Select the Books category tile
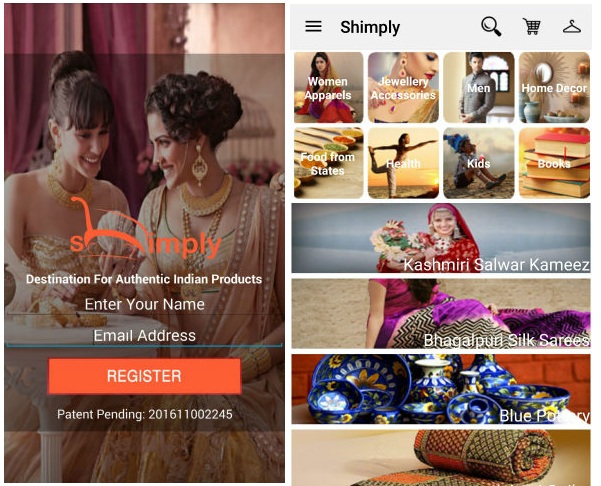601x486 pixels. pyautogui.click(x=554, y=163)
